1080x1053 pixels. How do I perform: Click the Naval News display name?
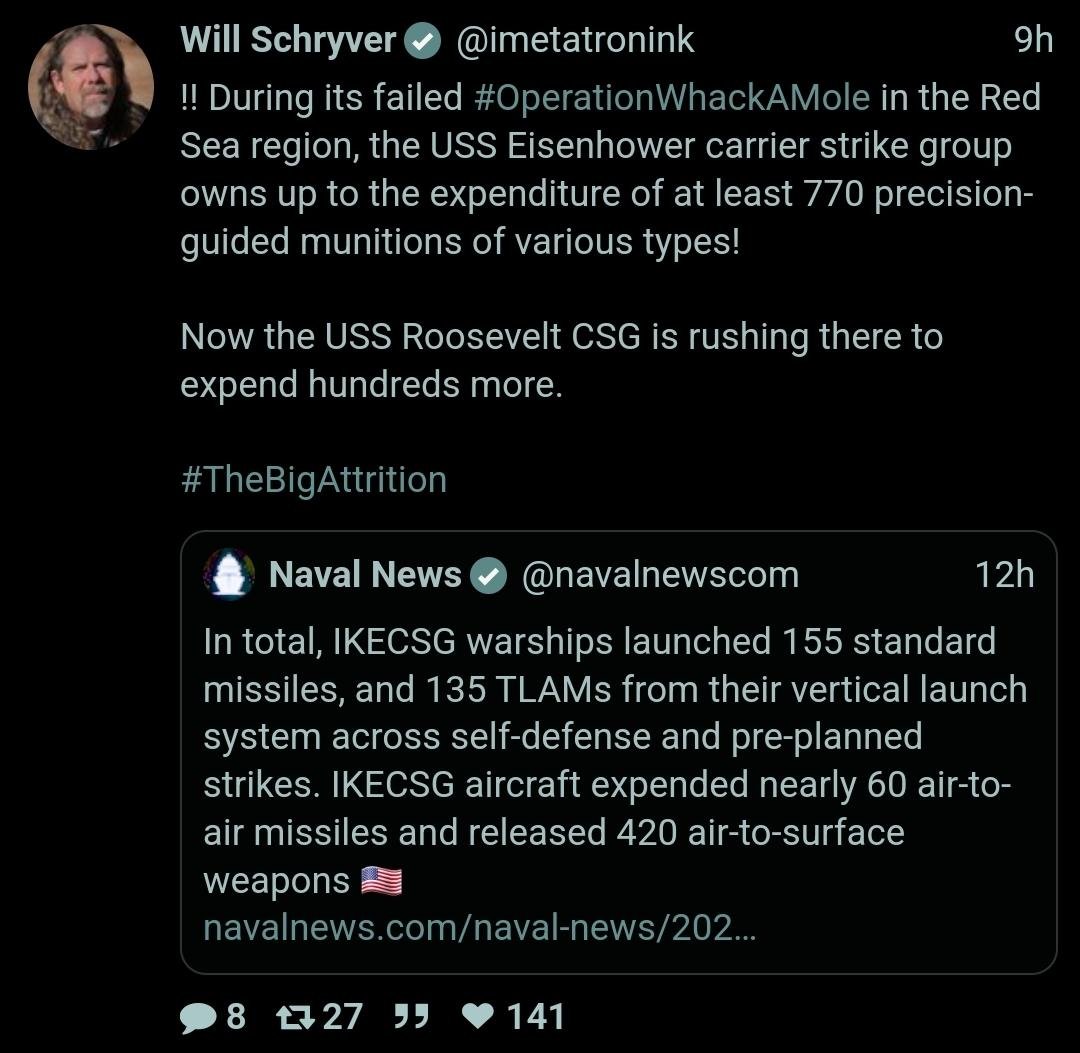[x=365, y=575]
